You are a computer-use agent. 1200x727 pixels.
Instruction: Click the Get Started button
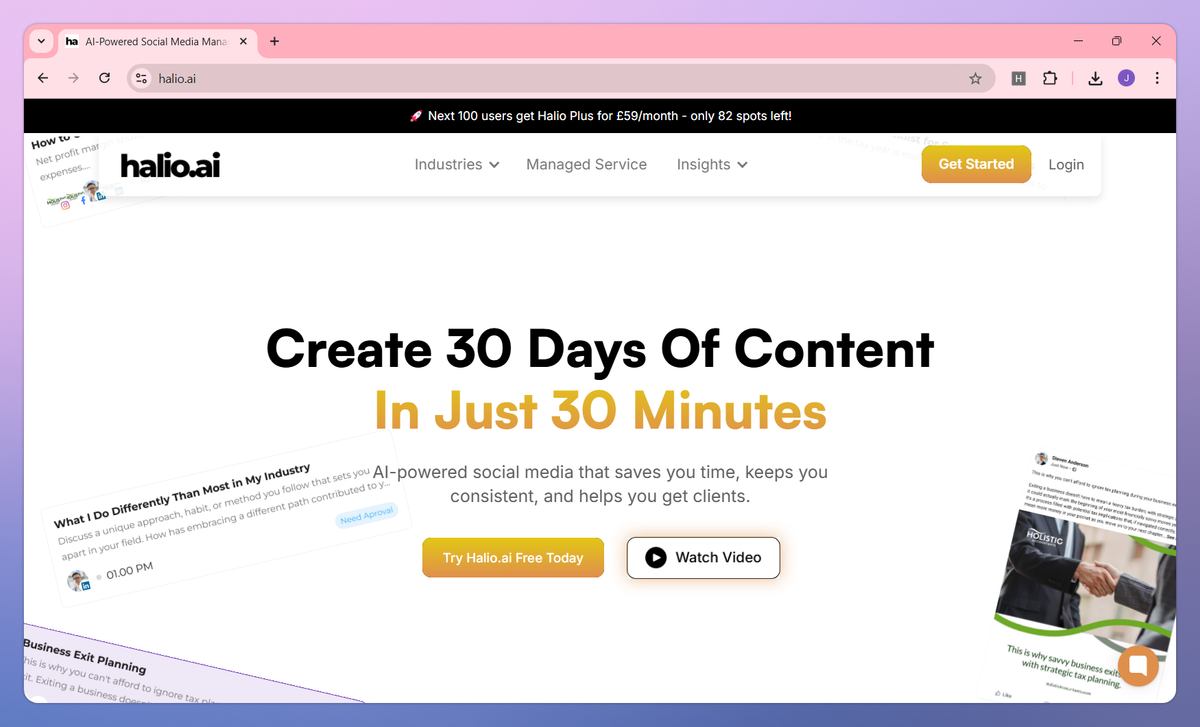[976, 164]
